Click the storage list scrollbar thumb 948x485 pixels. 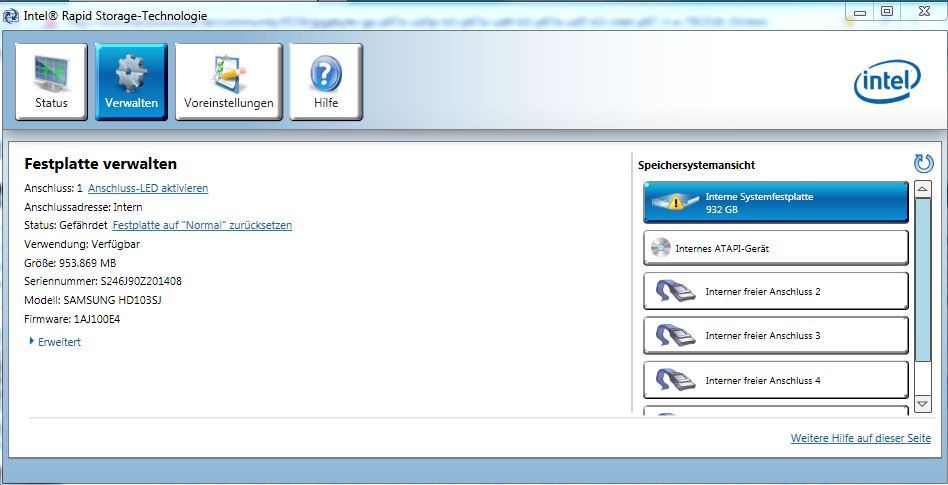click(x=923, y=280)
